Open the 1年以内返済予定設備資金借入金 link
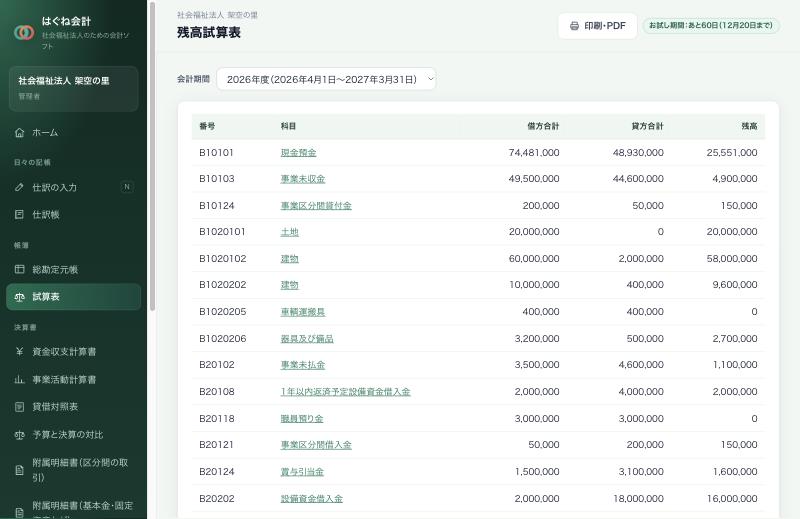Image resolution: width=800 pixels, height=519 pixels. click(345, 391)
